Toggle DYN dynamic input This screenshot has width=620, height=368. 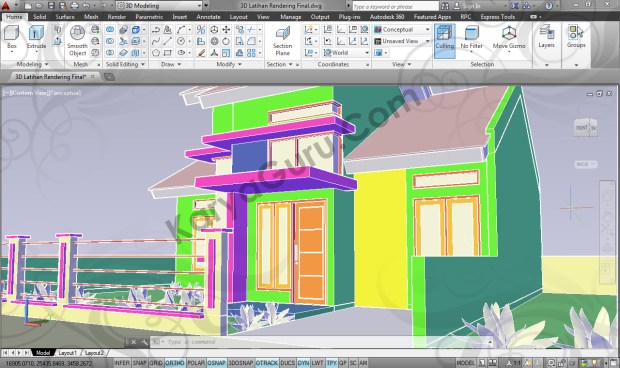click(x=303, y=362)
